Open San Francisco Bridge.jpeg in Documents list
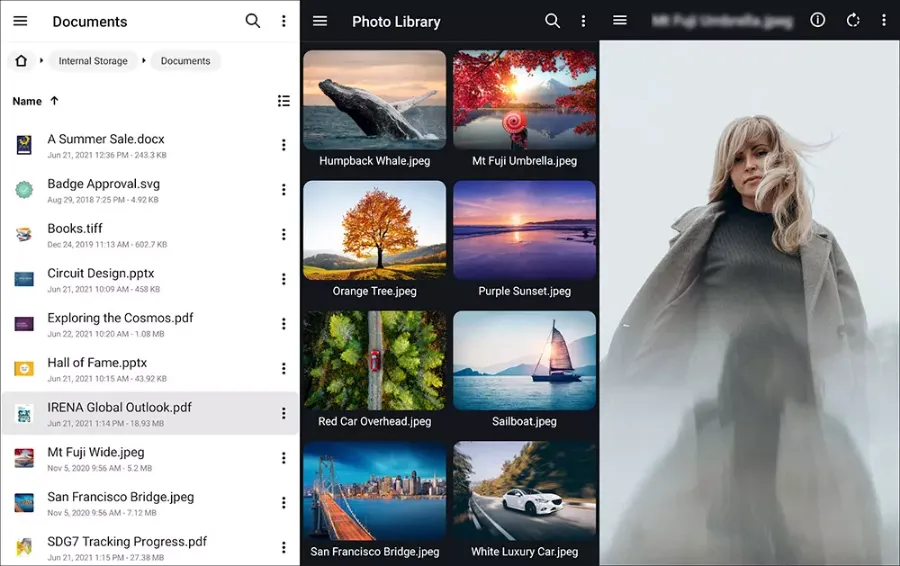Viewport: 900px width, 566px height. (x=150, y=503)
